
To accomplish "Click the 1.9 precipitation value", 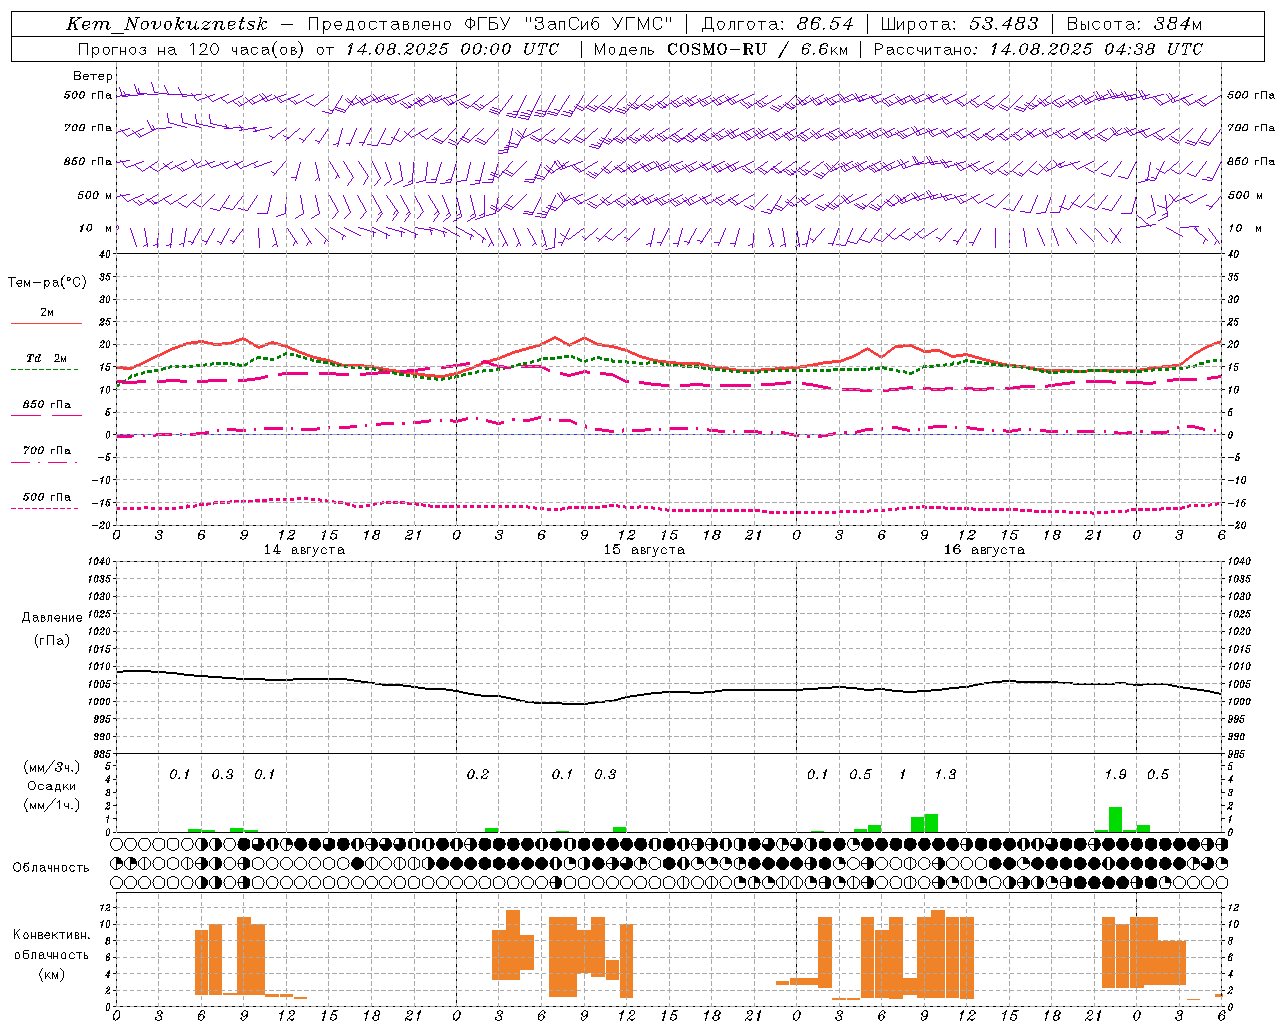I will pyautogui.click(x=1115, y=775).
